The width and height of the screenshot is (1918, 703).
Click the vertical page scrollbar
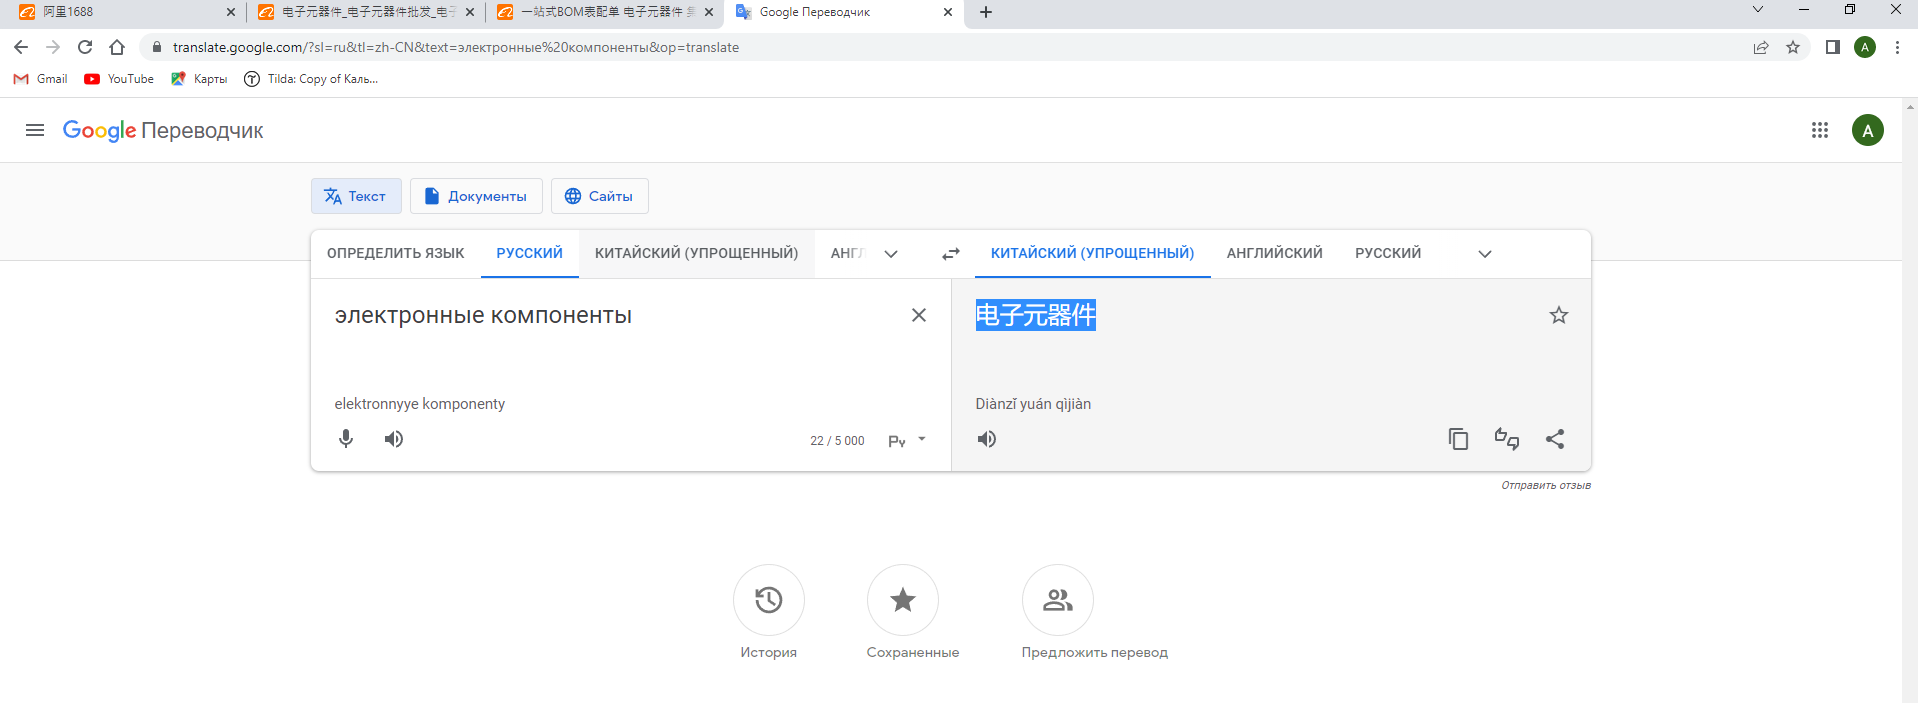point(1910,400)
